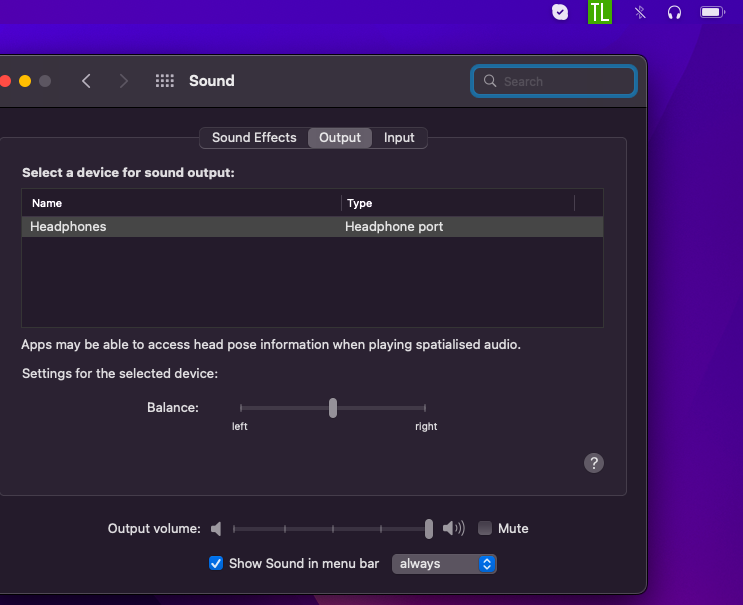Click the 'left' balance label

(x=239, y=426)
